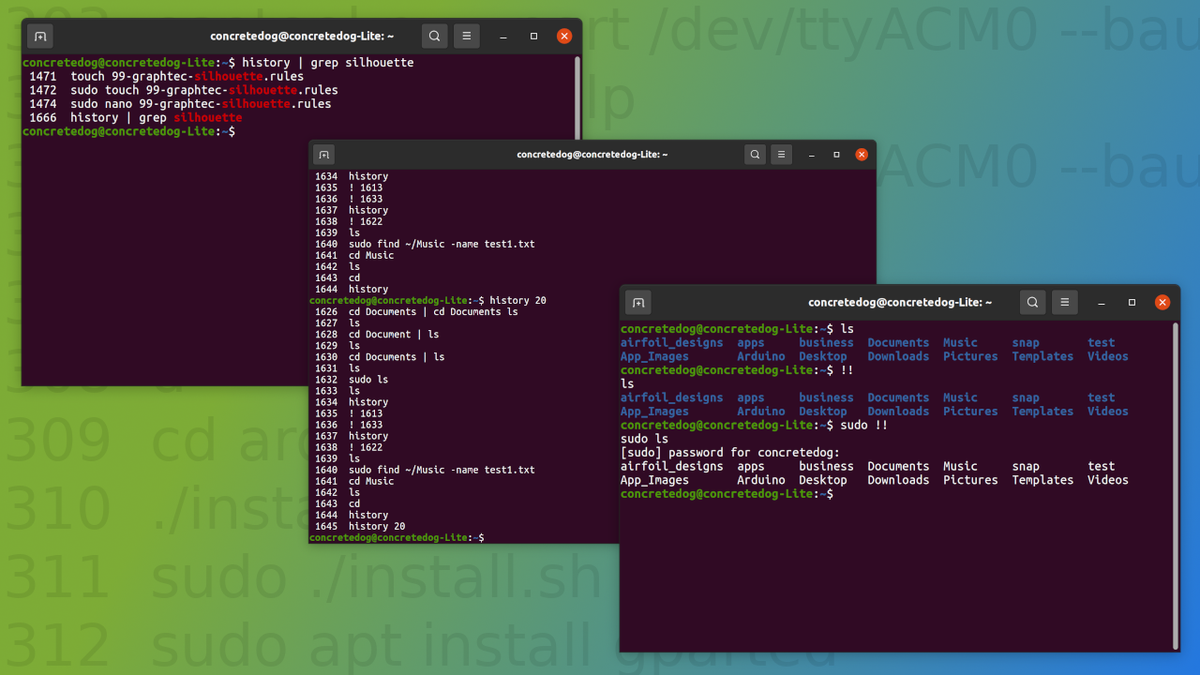The image size is (1200, 675).
Task: Click line 1645 history 20
Action: tap(359, 526)
